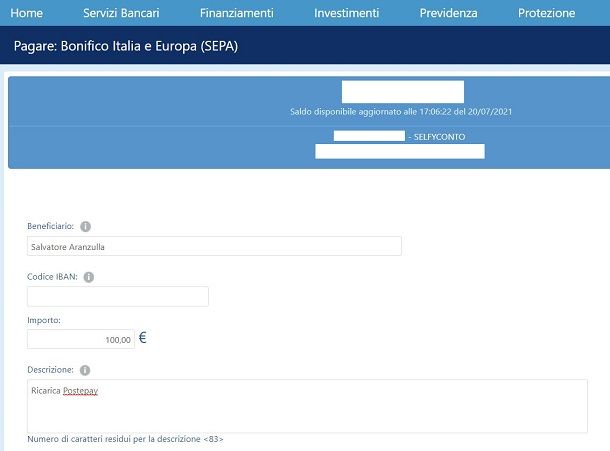Open the Investimenti menu

346,13
